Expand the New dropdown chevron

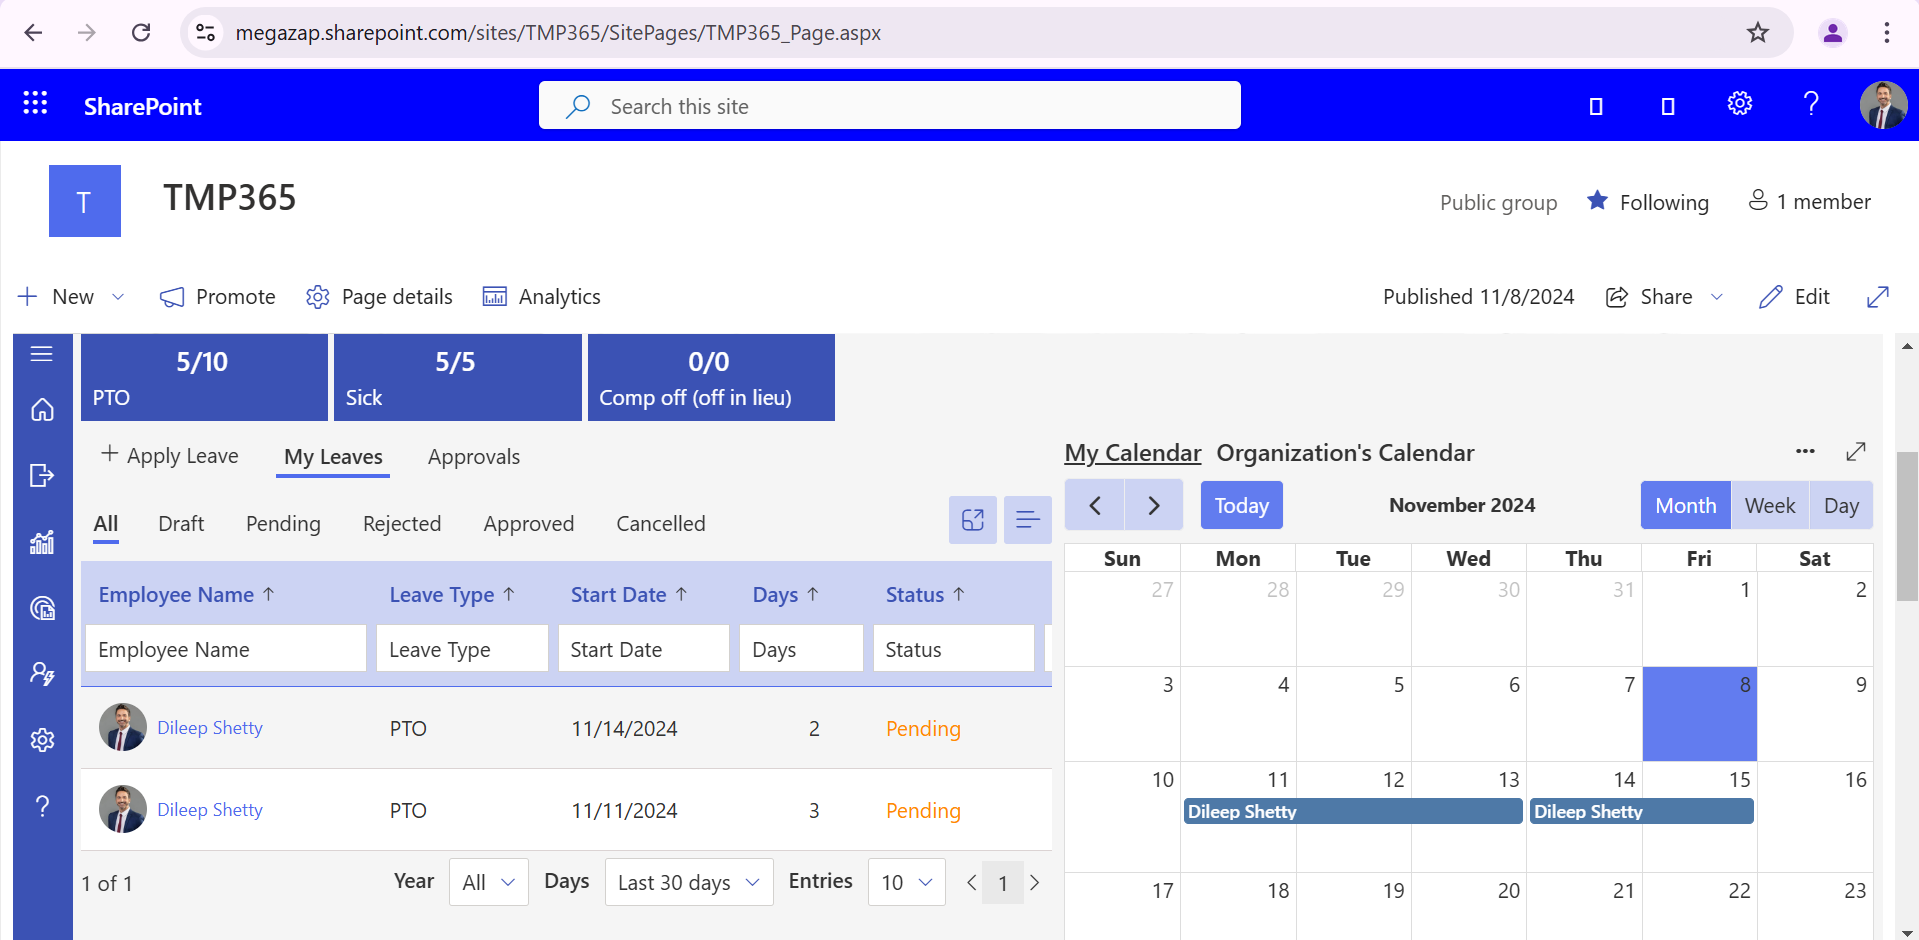pyautogui.click(x=118, y=297)
